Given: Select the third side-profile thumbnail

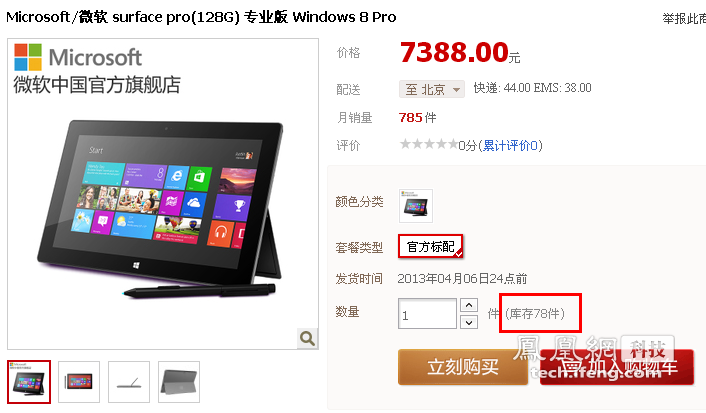Looking at the screenshot, I should click(x=129, y=382).
